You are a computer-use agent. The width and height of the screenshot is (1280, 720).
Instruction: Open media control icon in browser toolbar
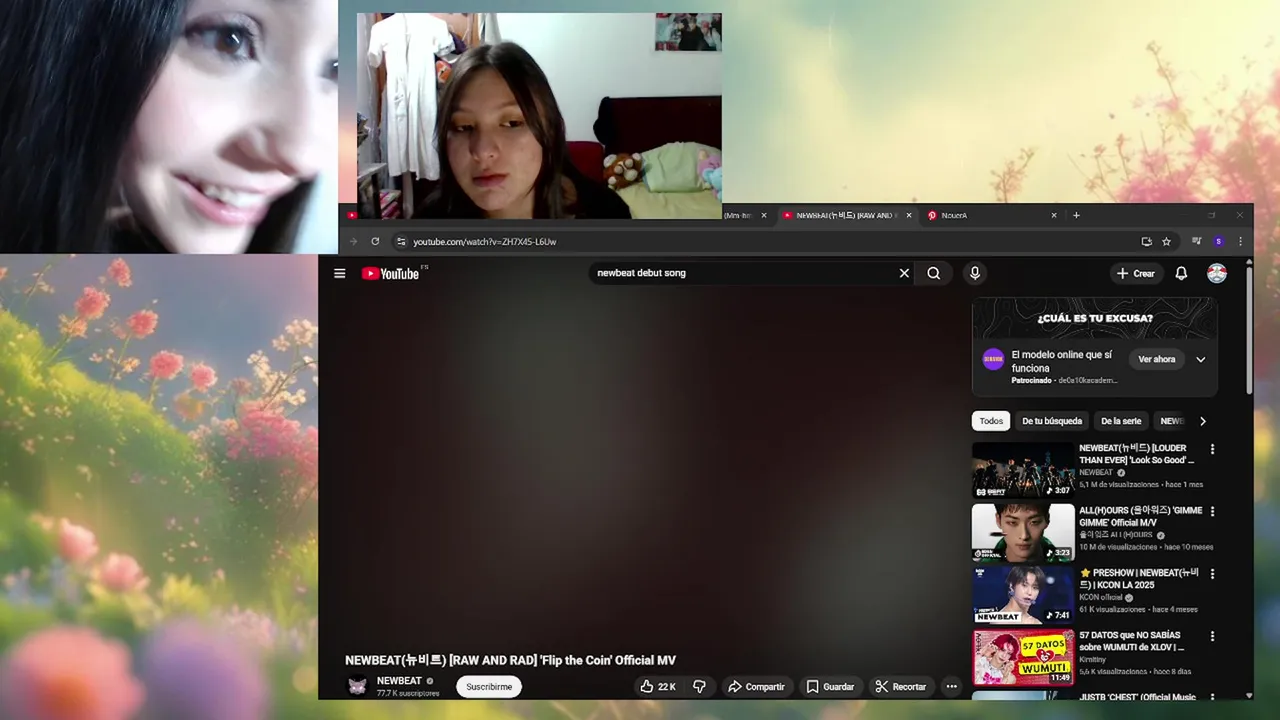[1196, 241]
